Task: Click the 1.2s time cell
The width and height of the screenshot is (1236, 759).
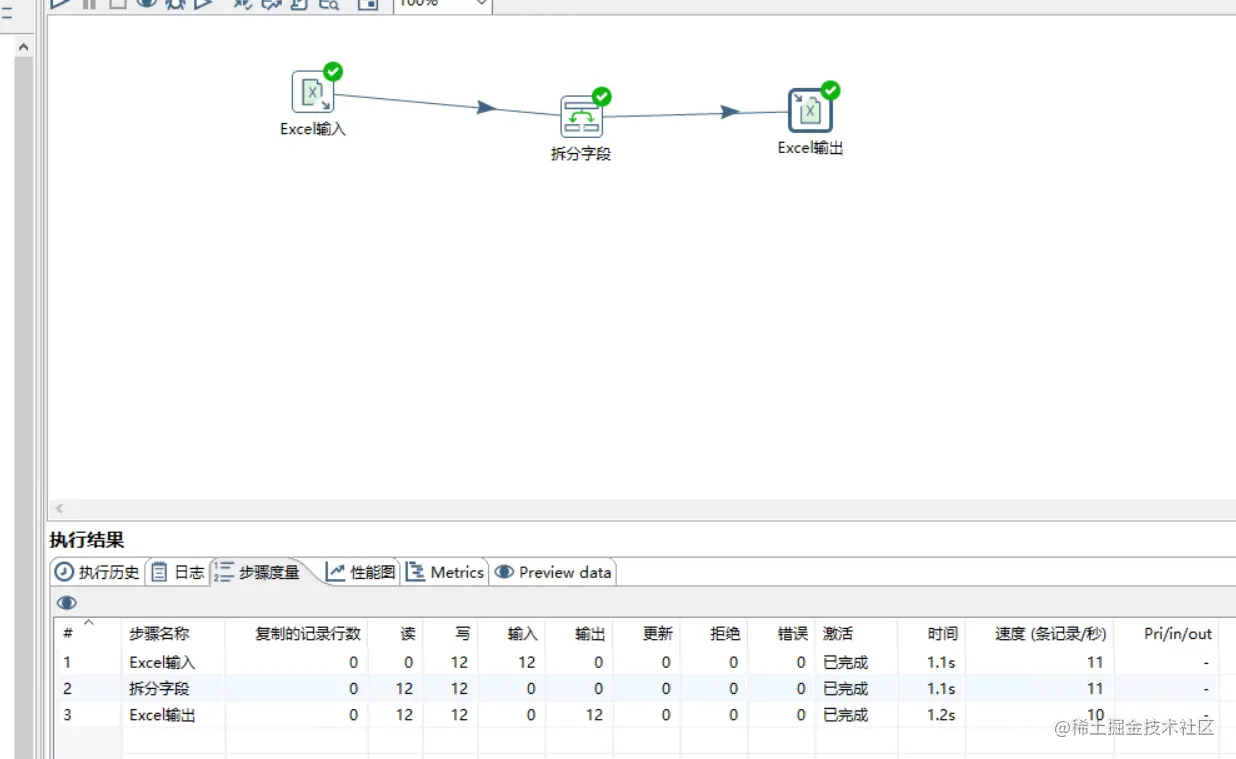Action: coord(941,715)
